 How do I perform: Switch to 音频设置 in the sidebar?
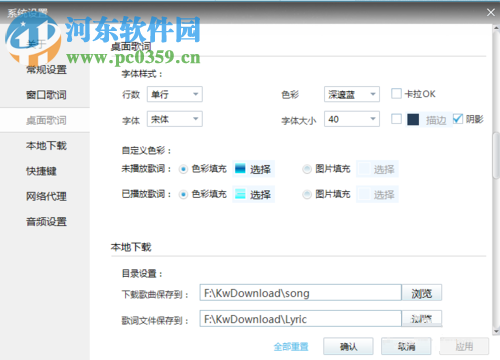(x=46, y=222)
